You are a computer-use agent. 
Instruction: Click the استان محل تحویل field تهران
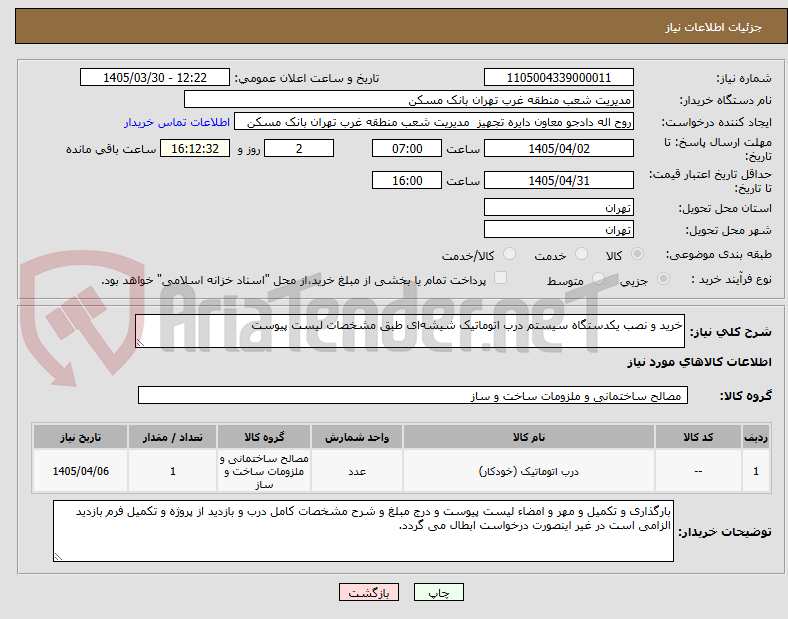[558, 207]
